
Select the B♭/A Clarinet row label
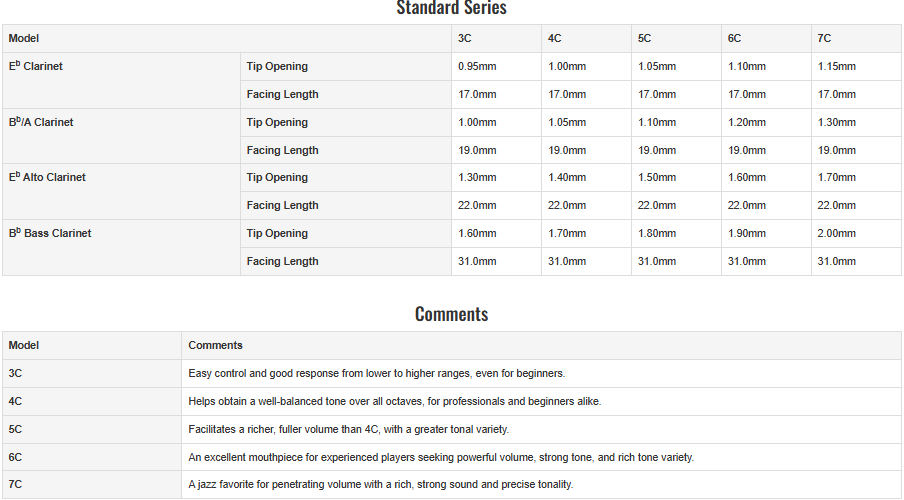[41, 122]
